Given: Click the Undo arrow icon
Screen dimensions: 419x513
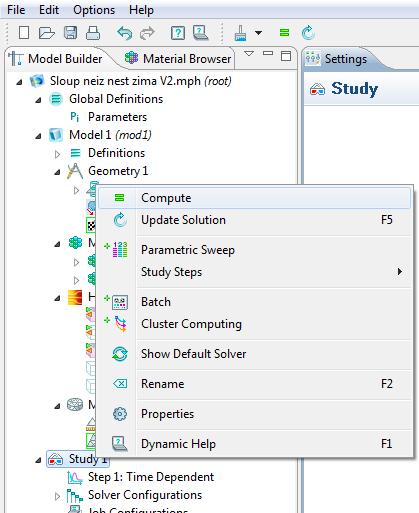Looking at the screenshot, I should pyautogui.click(x=125, y=33).
